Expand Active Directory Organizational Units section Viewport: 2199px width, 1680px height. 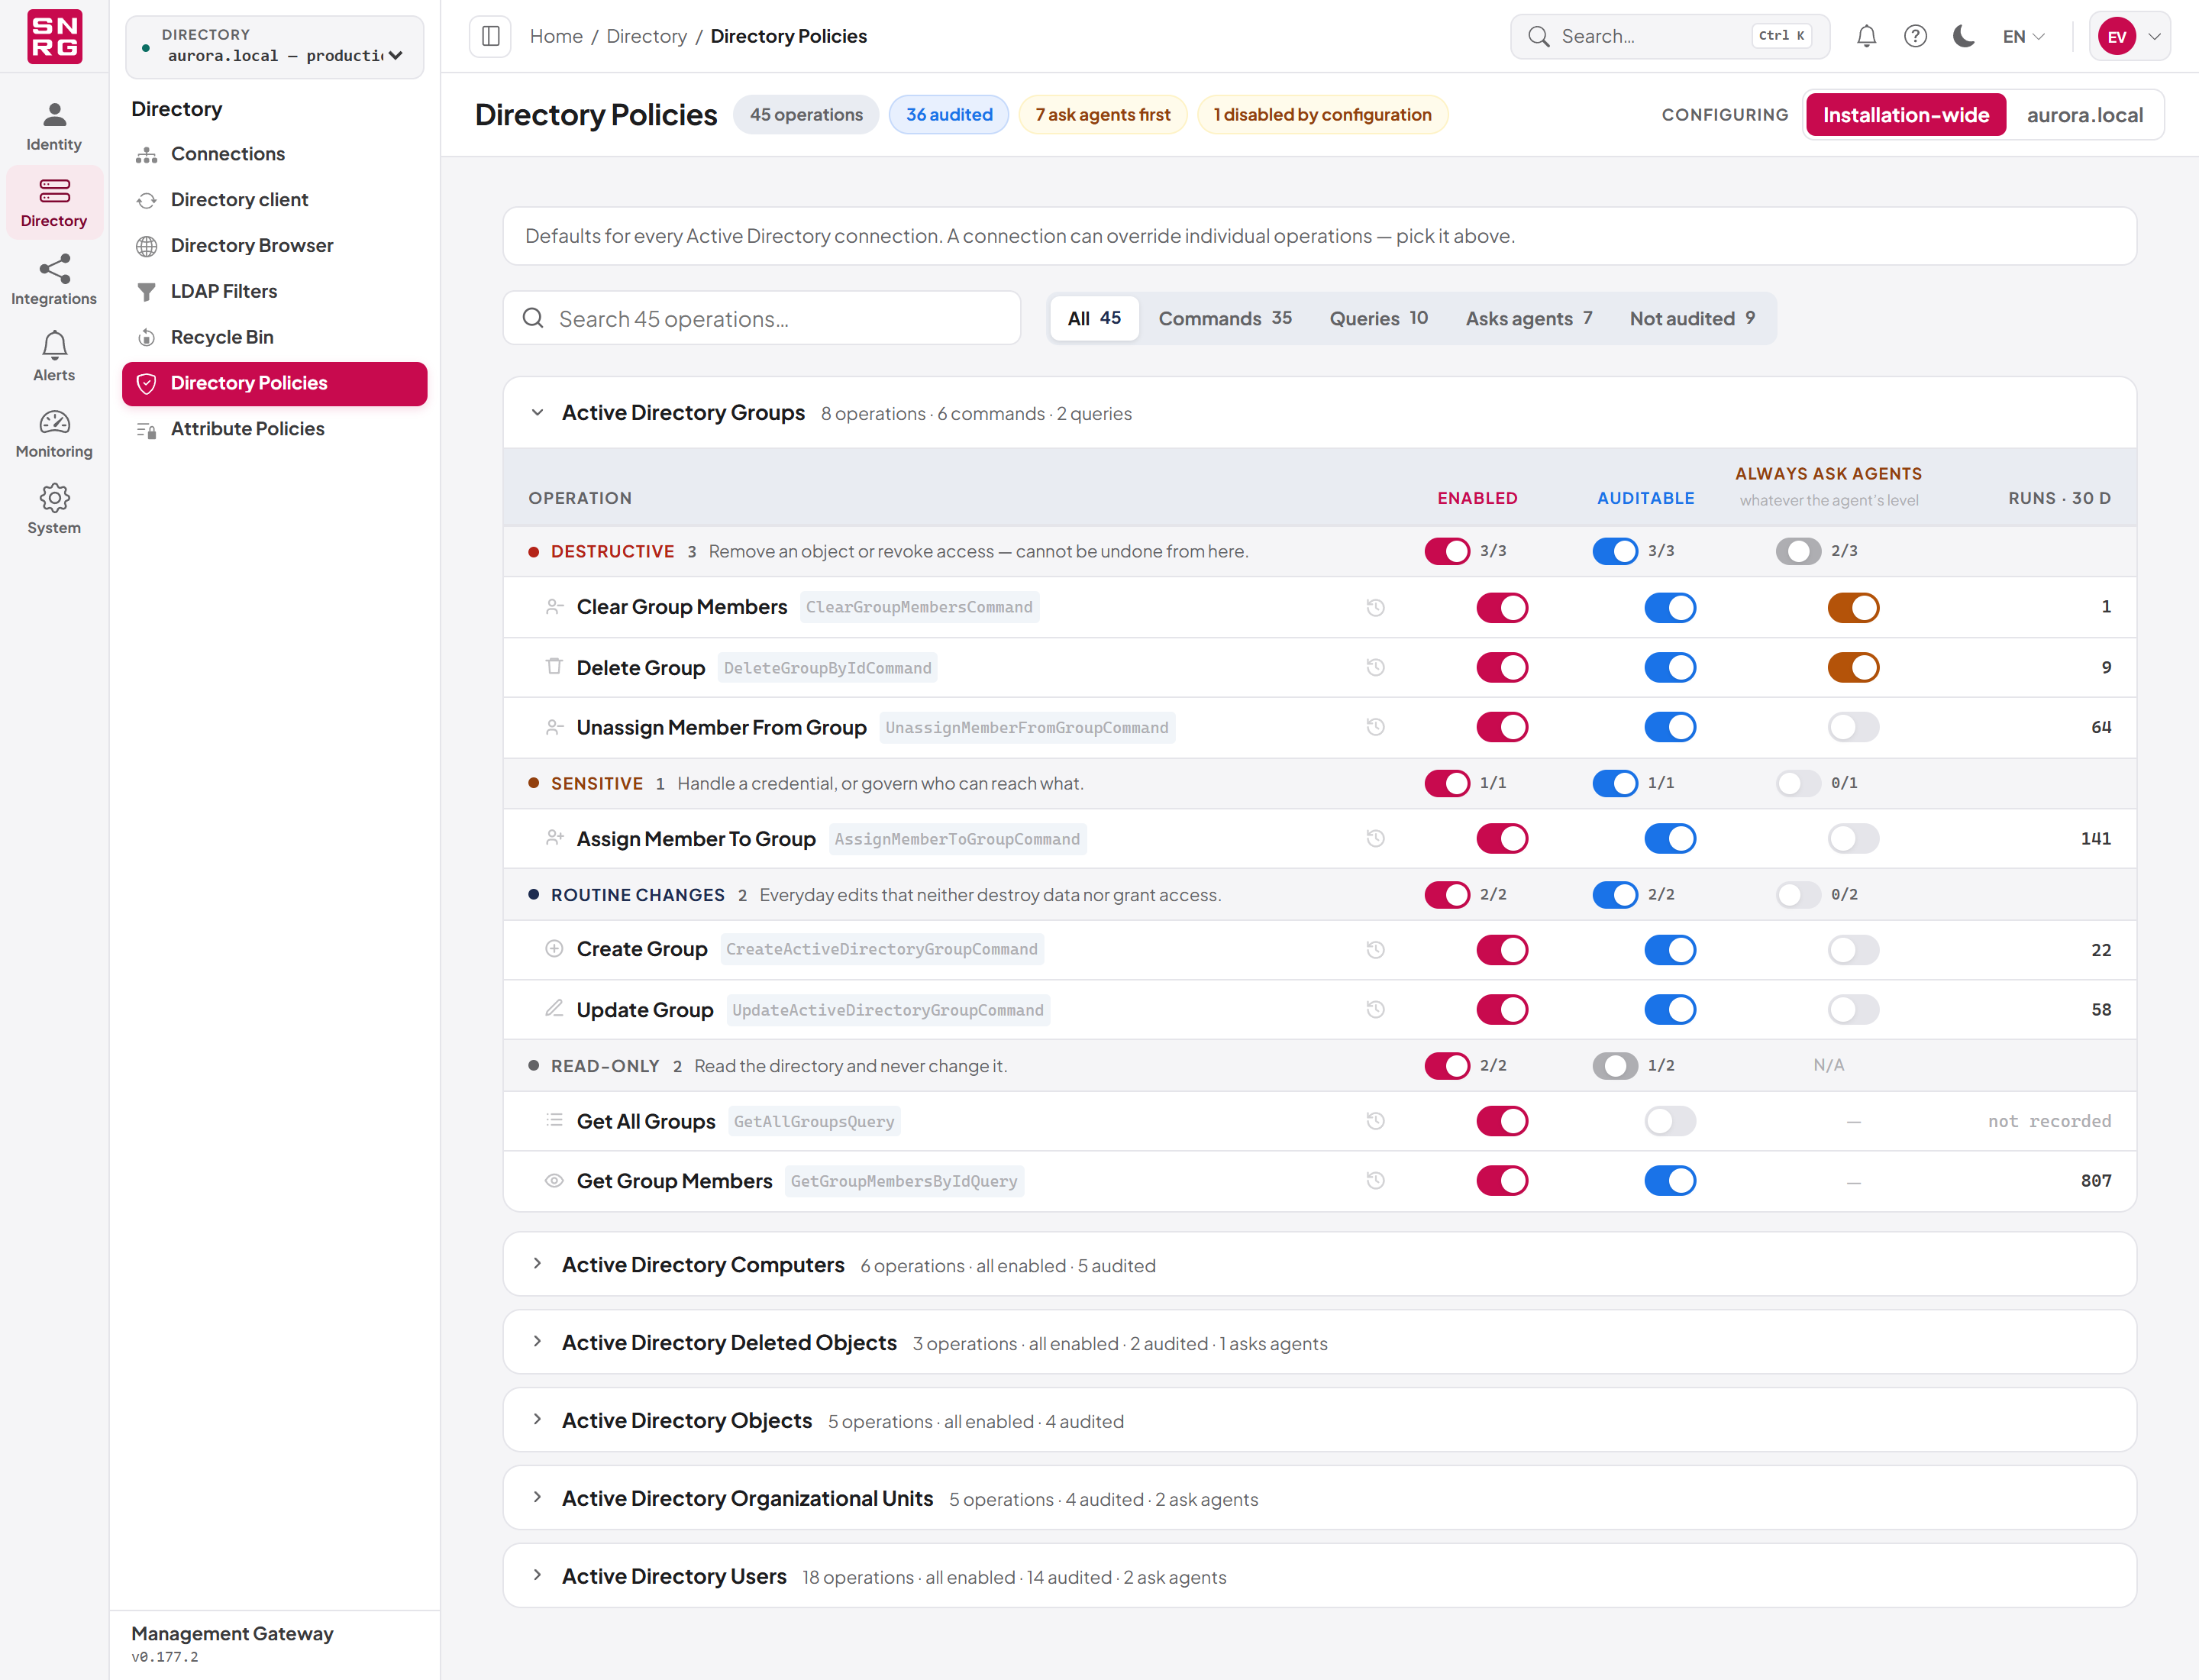(x=1319, y=1498)
